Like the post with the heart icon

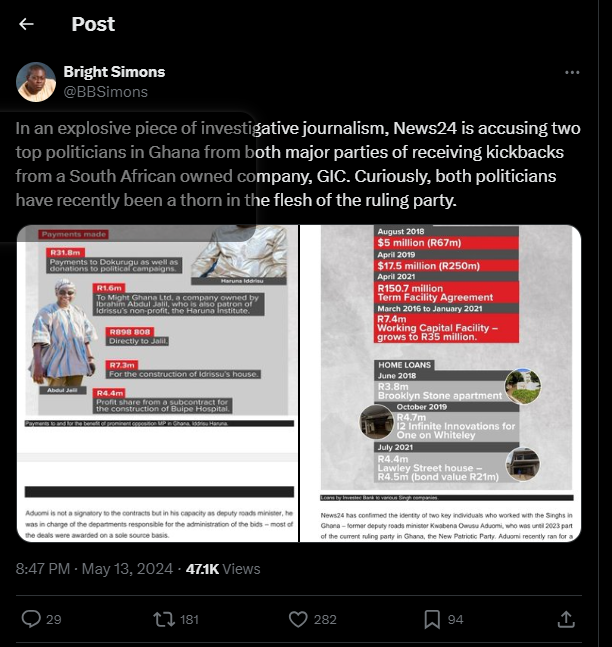click(297, 619)
